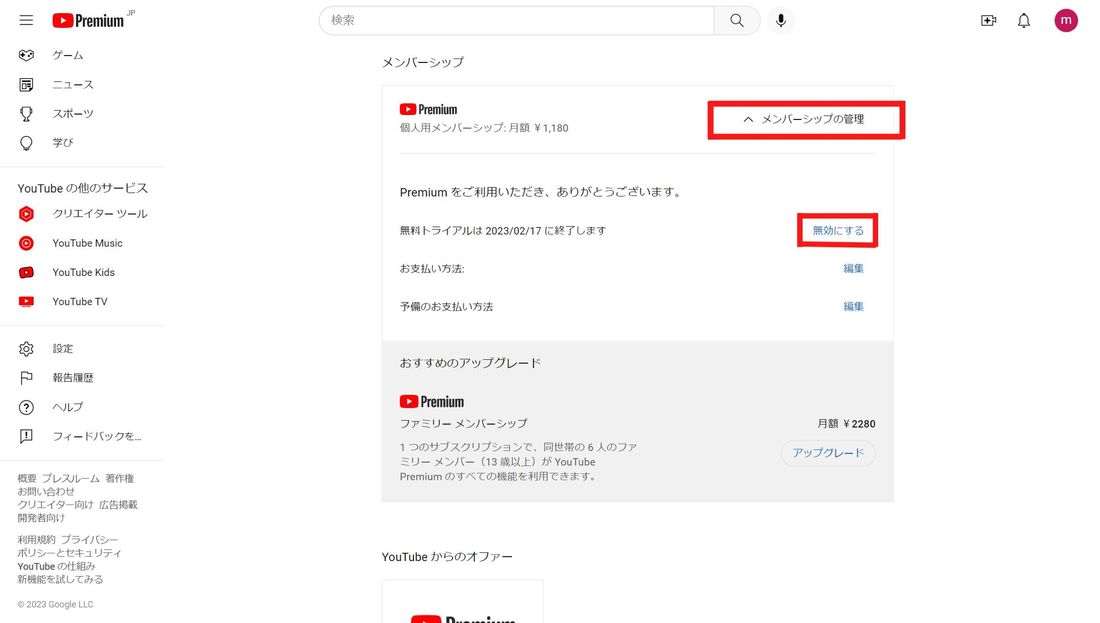Click ポリシーとセキュリティ footer link

click(69, 553)
